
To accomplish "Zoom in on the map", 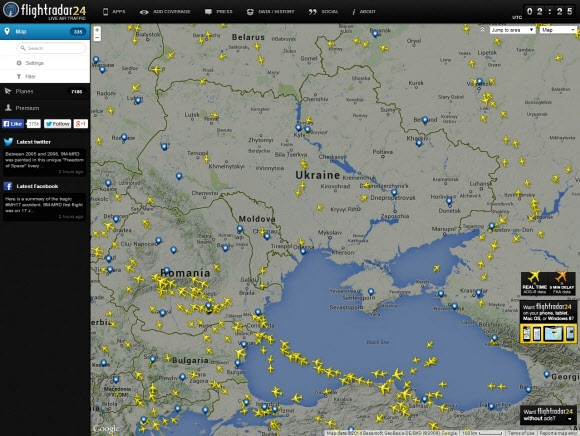I will (x=97, y=30).
